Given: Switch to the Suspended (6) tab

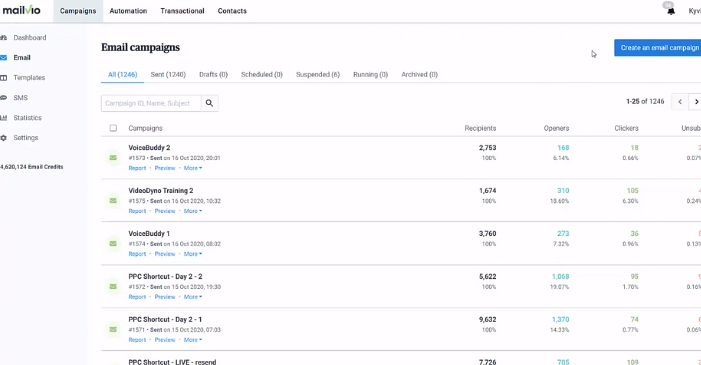Looking at the screenshot, I should point(318,75).
